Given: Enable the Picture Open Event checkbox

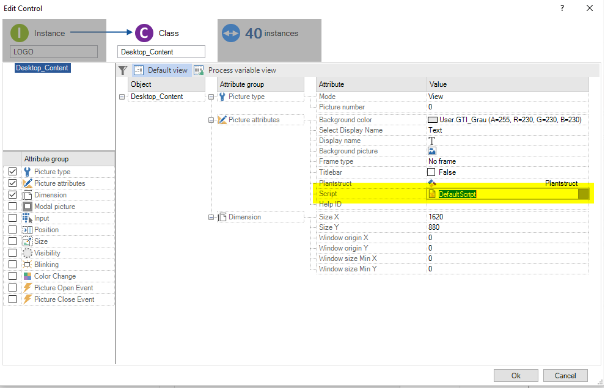Looking at the screenshot, I should 12,288.
